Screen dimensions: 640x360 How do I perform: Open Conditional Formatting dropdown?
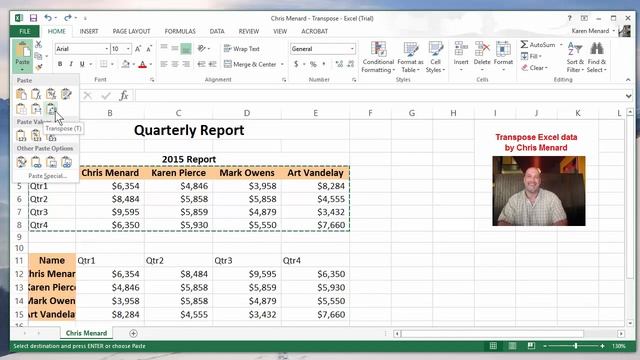[x=378, y=57]
